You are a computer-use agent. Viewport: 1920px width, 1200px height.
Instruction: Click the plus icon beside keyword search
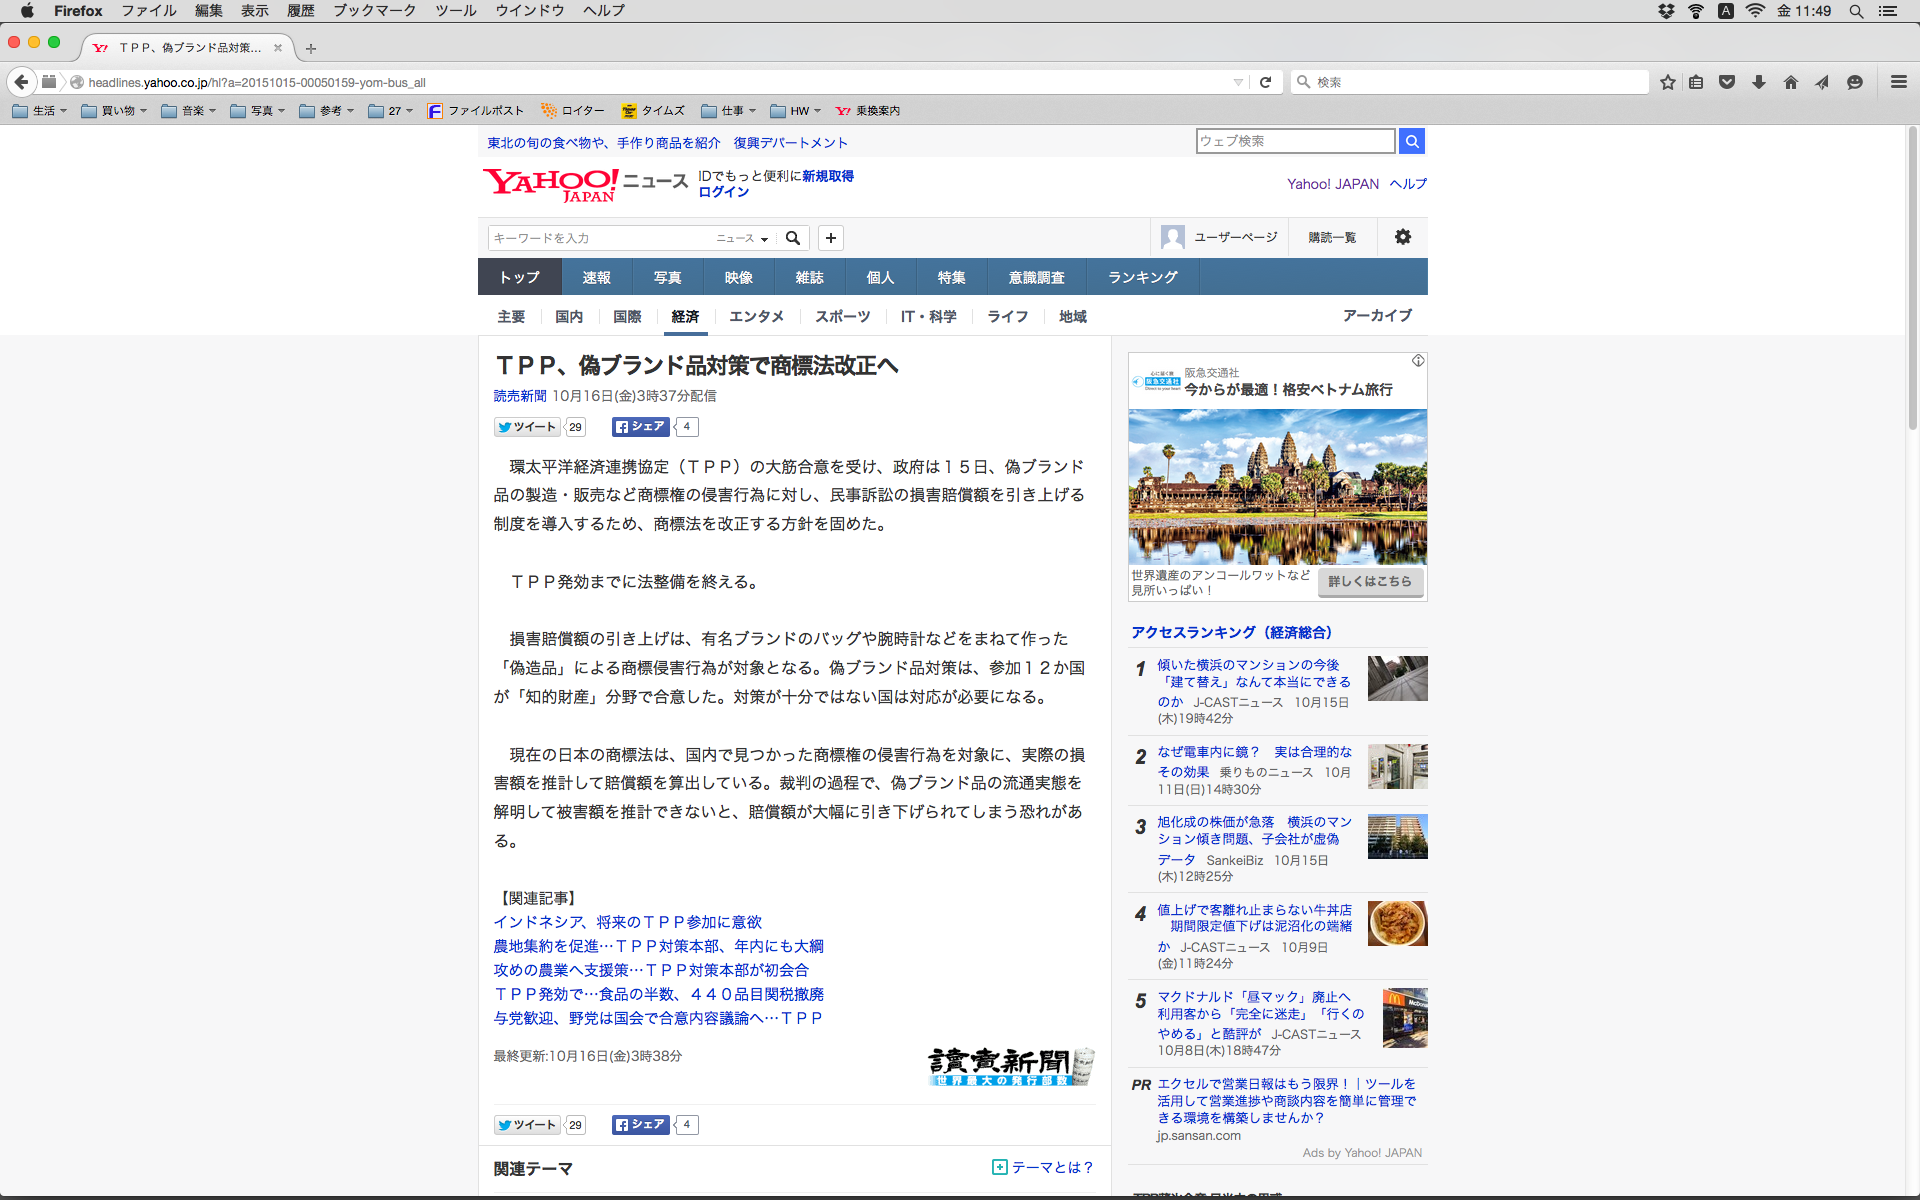point(830,238)
